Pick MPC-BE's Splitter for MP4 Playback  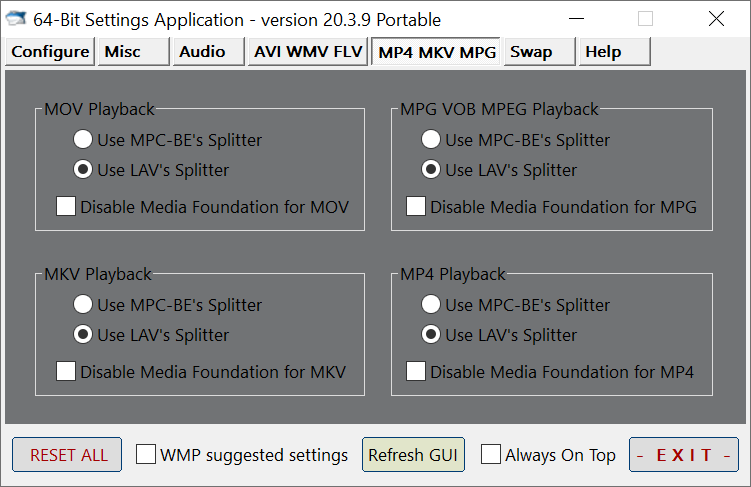coord(432,305)
